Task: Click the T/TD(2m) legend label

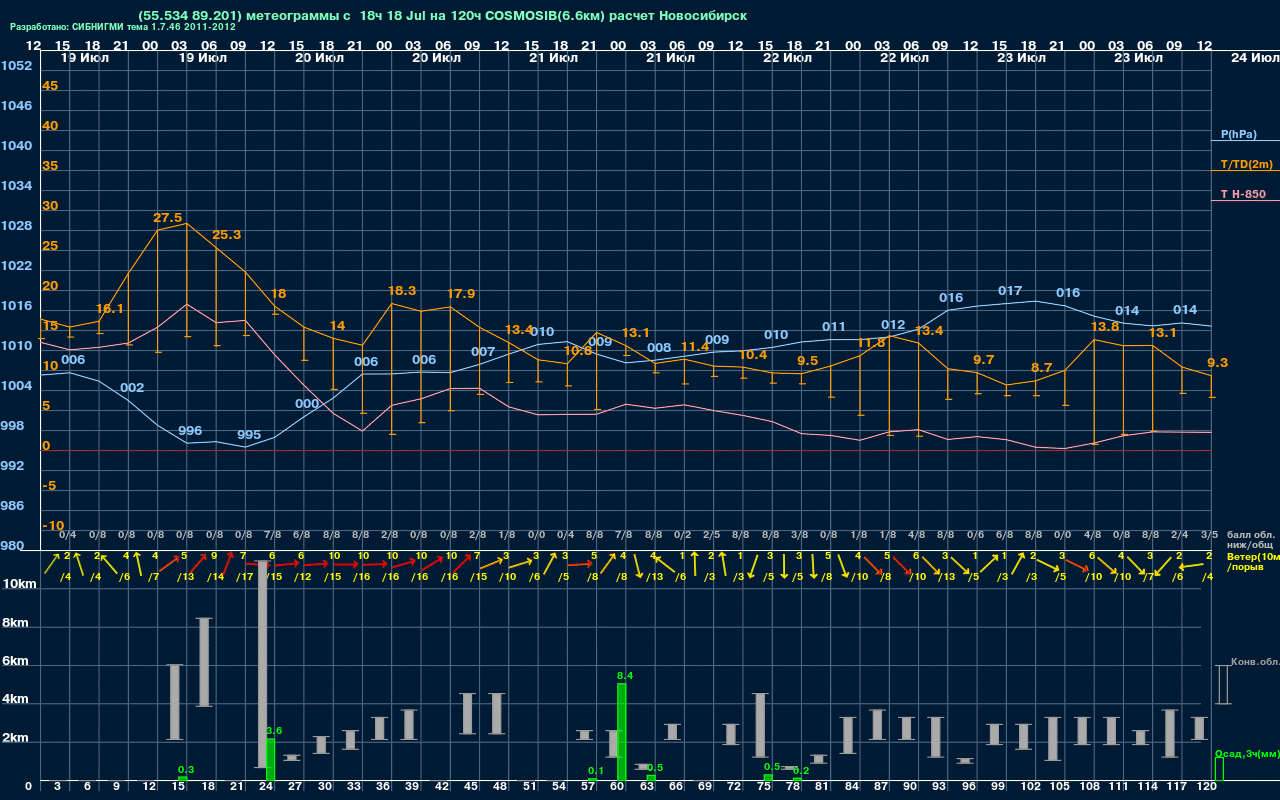Action: point(1247,164)
